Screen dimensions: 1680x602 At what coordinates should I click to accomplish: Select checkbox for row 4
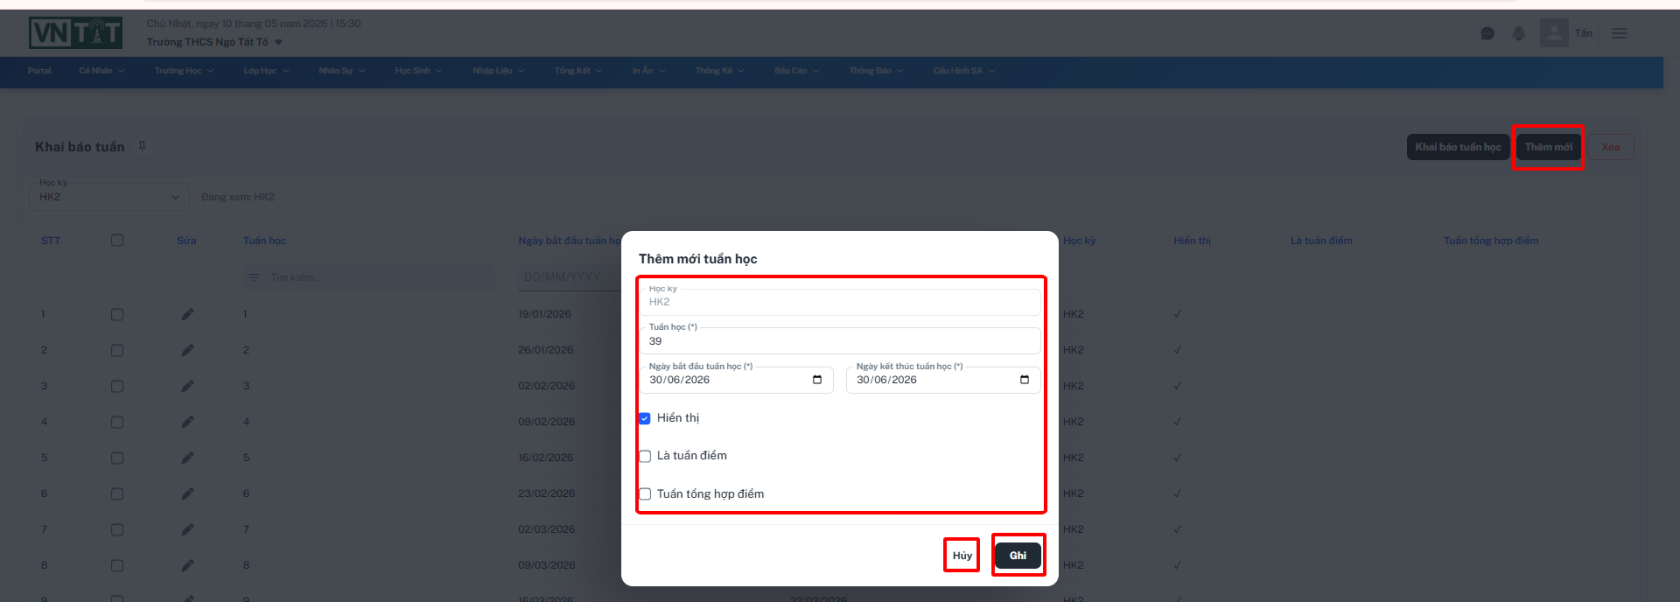tap(117, 422)
